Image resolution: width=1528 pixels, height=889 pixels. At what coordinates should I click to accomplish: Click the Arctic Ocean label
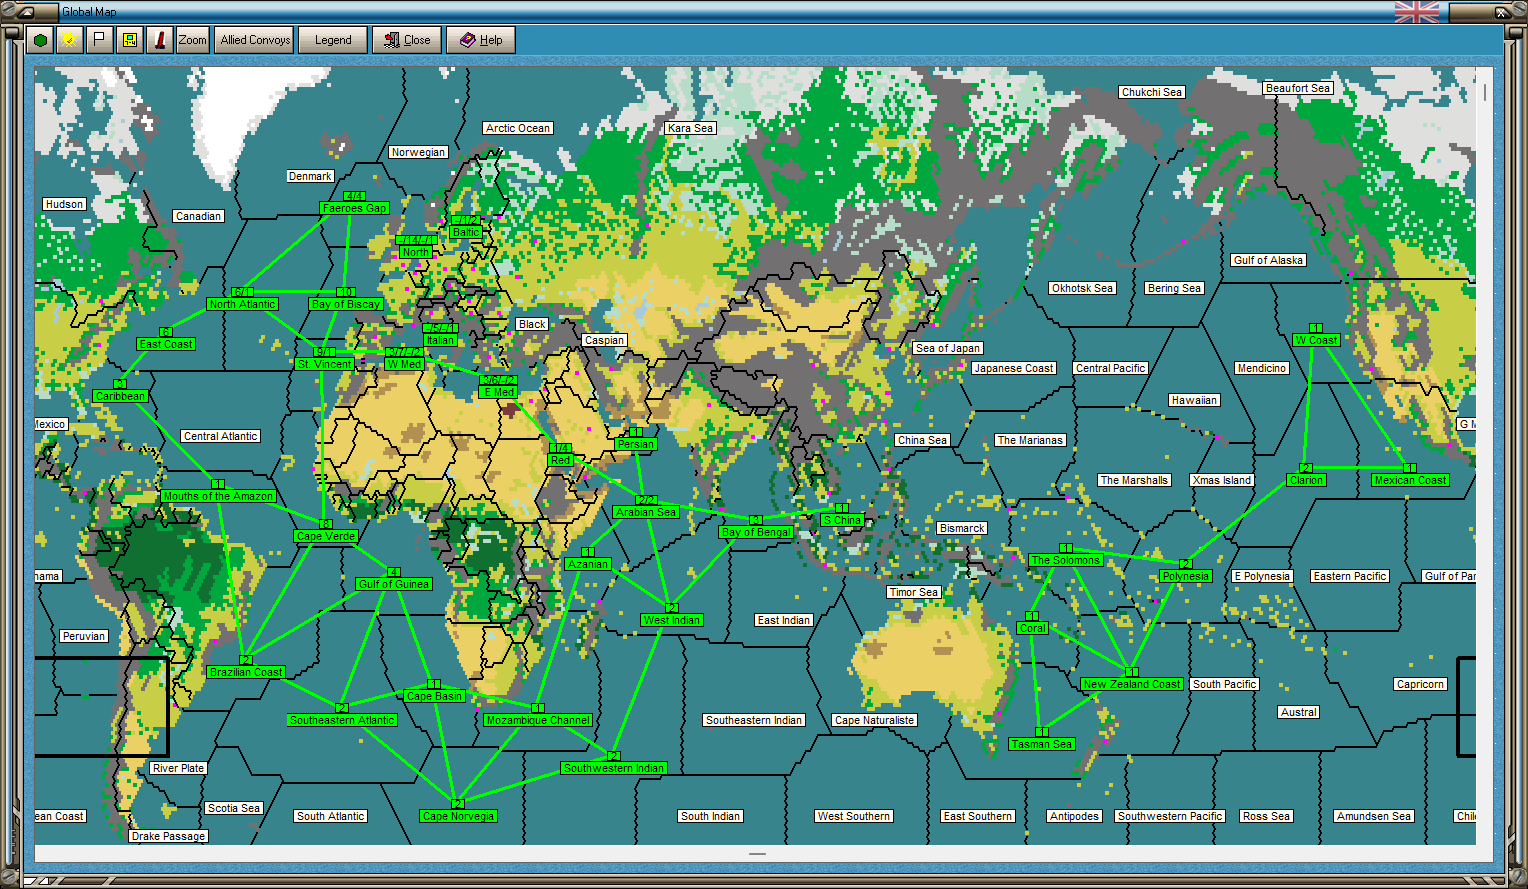tap(518, 128)
